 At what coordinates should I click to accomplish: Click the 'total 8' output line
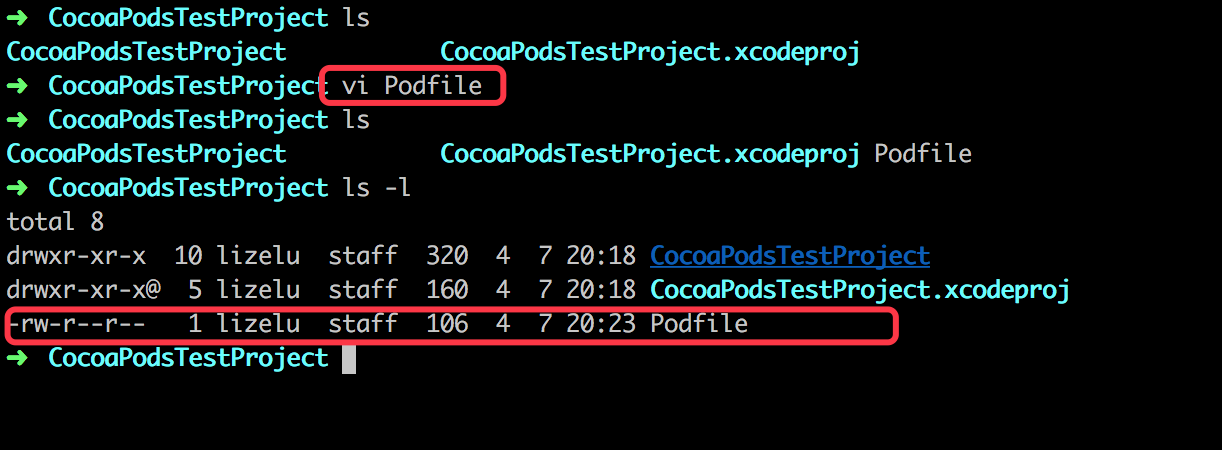55,222
